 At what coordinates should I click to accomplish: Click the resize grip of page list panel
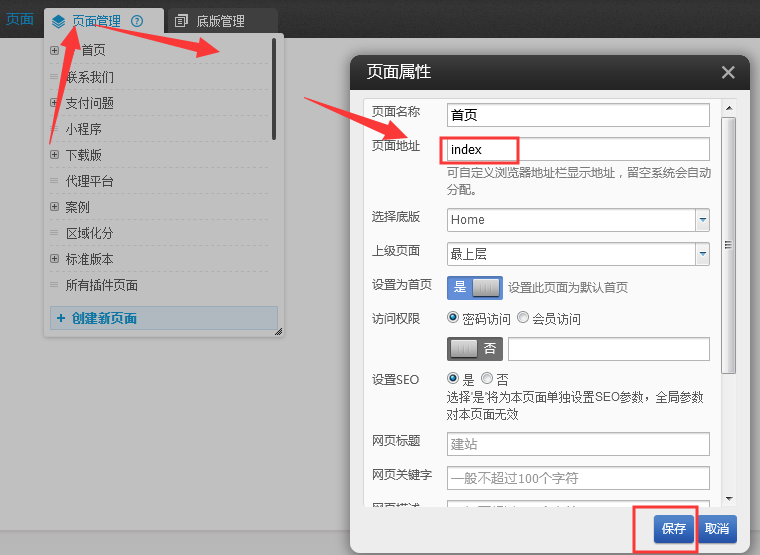(277, 330)
